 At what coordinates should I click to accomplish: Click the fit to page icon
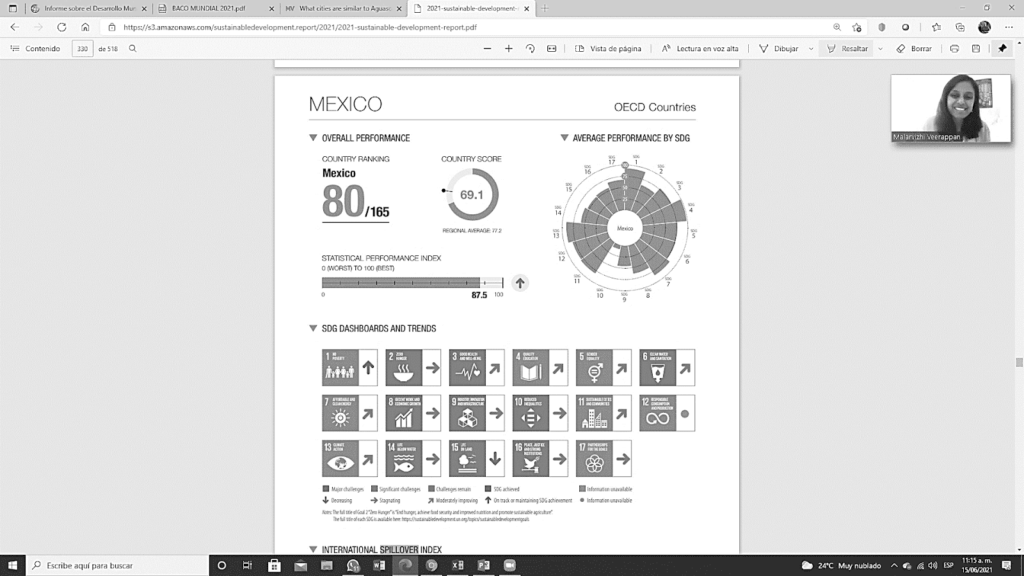coord(551,48)
